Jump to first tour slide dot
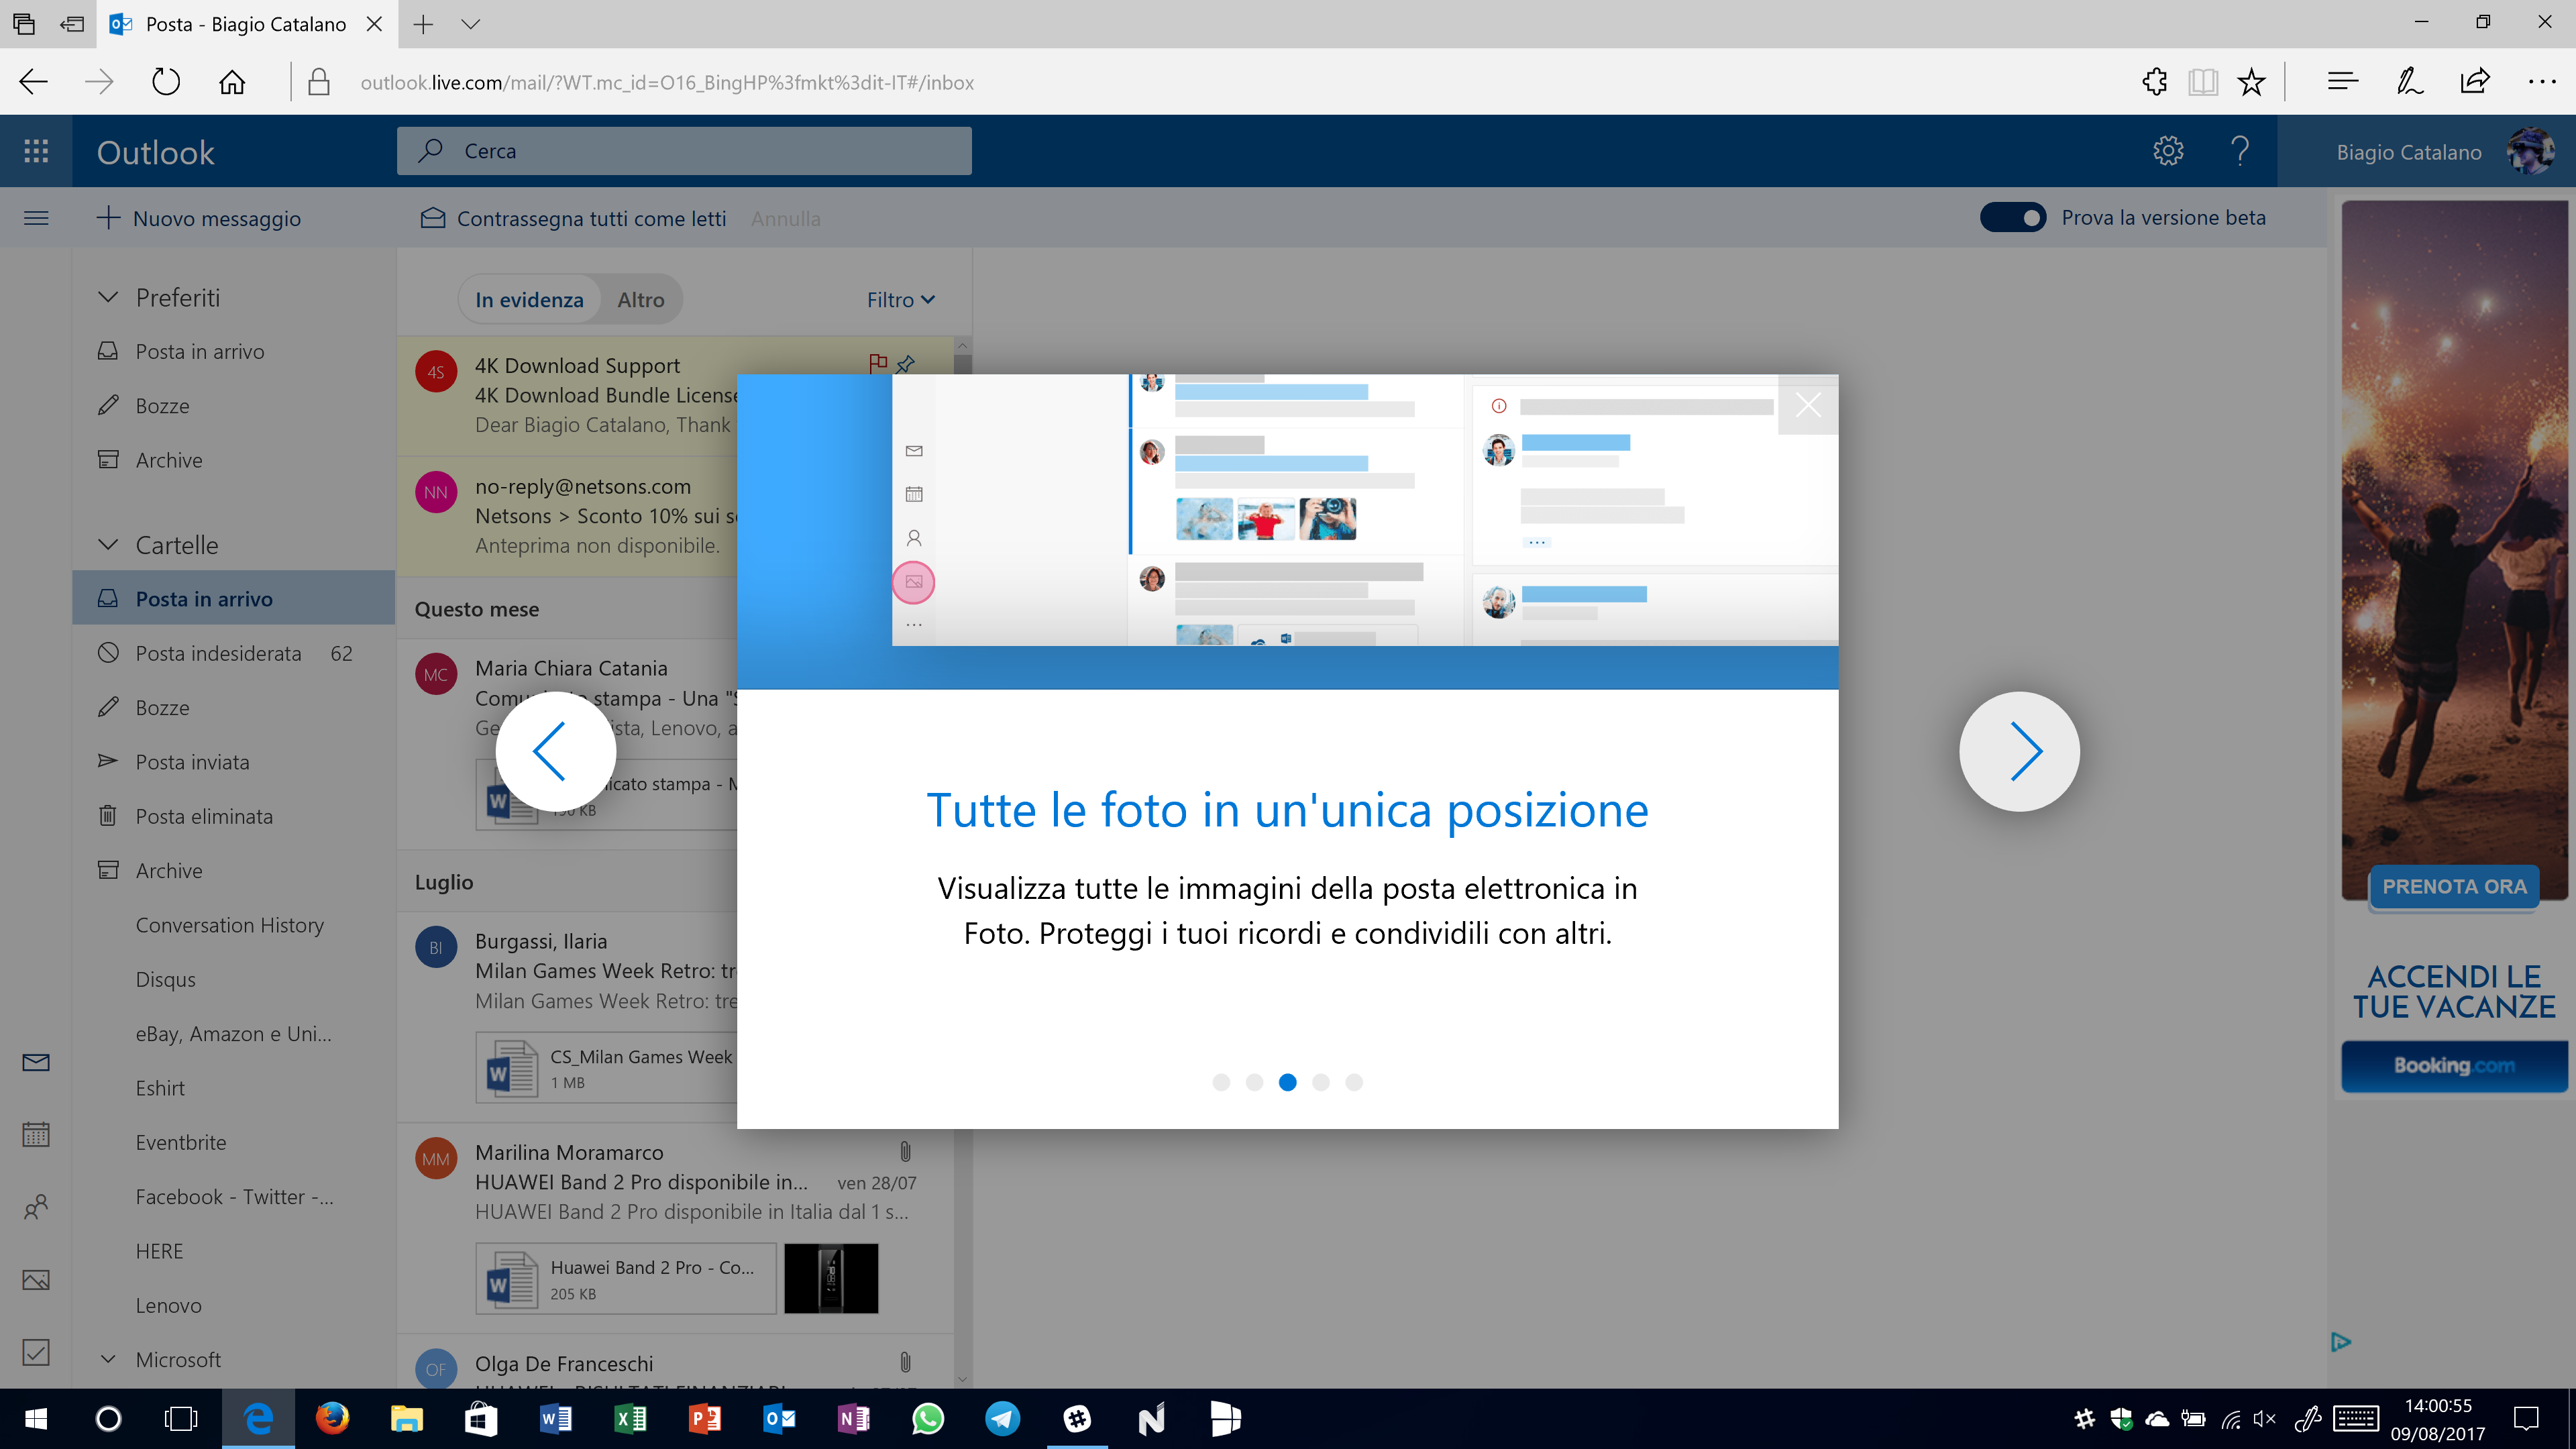Screen dimensions: 2576x1449 1221,1082
